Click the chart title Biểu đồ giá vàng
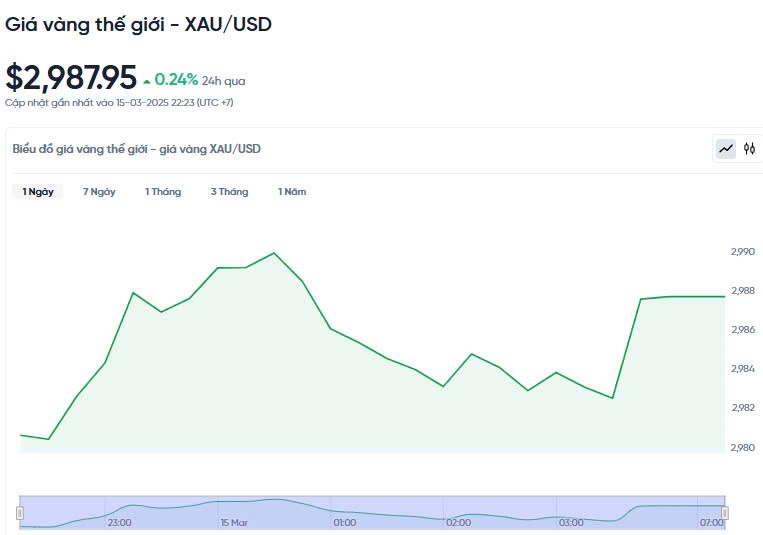763x535 pixels. 136,149
